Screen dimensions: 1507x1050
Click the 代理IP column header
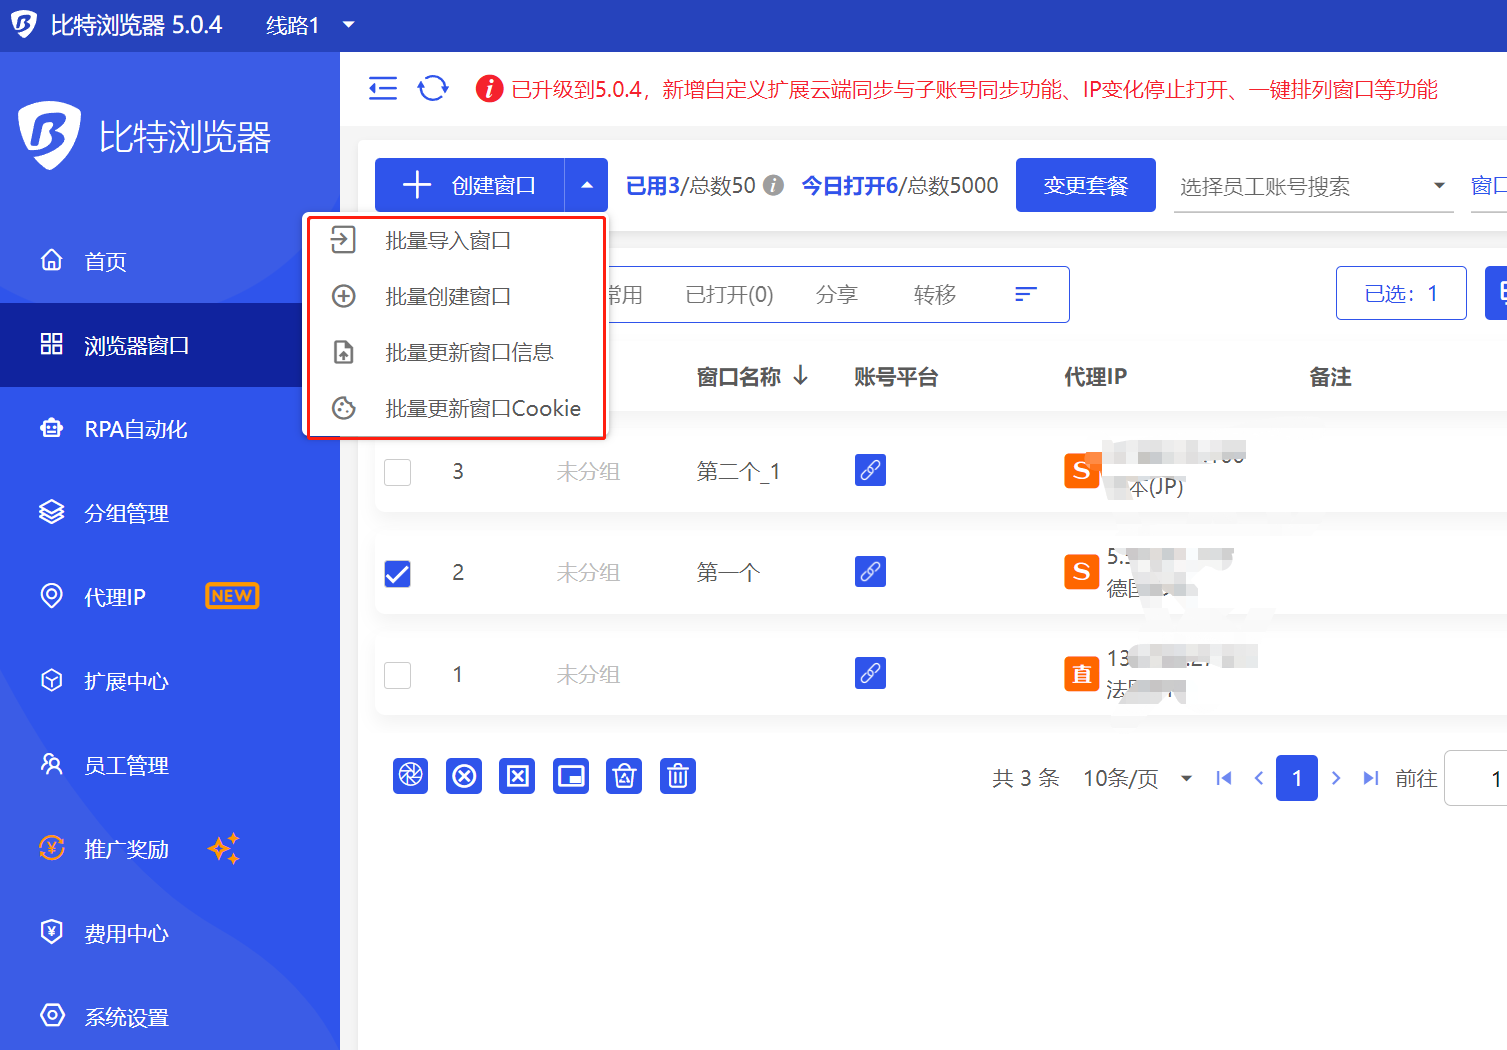(1095, 377)
